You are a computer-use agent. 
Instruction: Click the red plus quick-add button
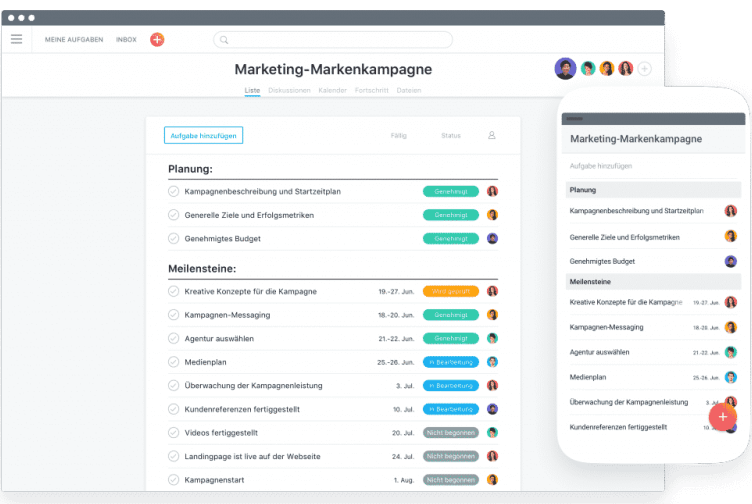pyautogui.click(x=157, y=39)
